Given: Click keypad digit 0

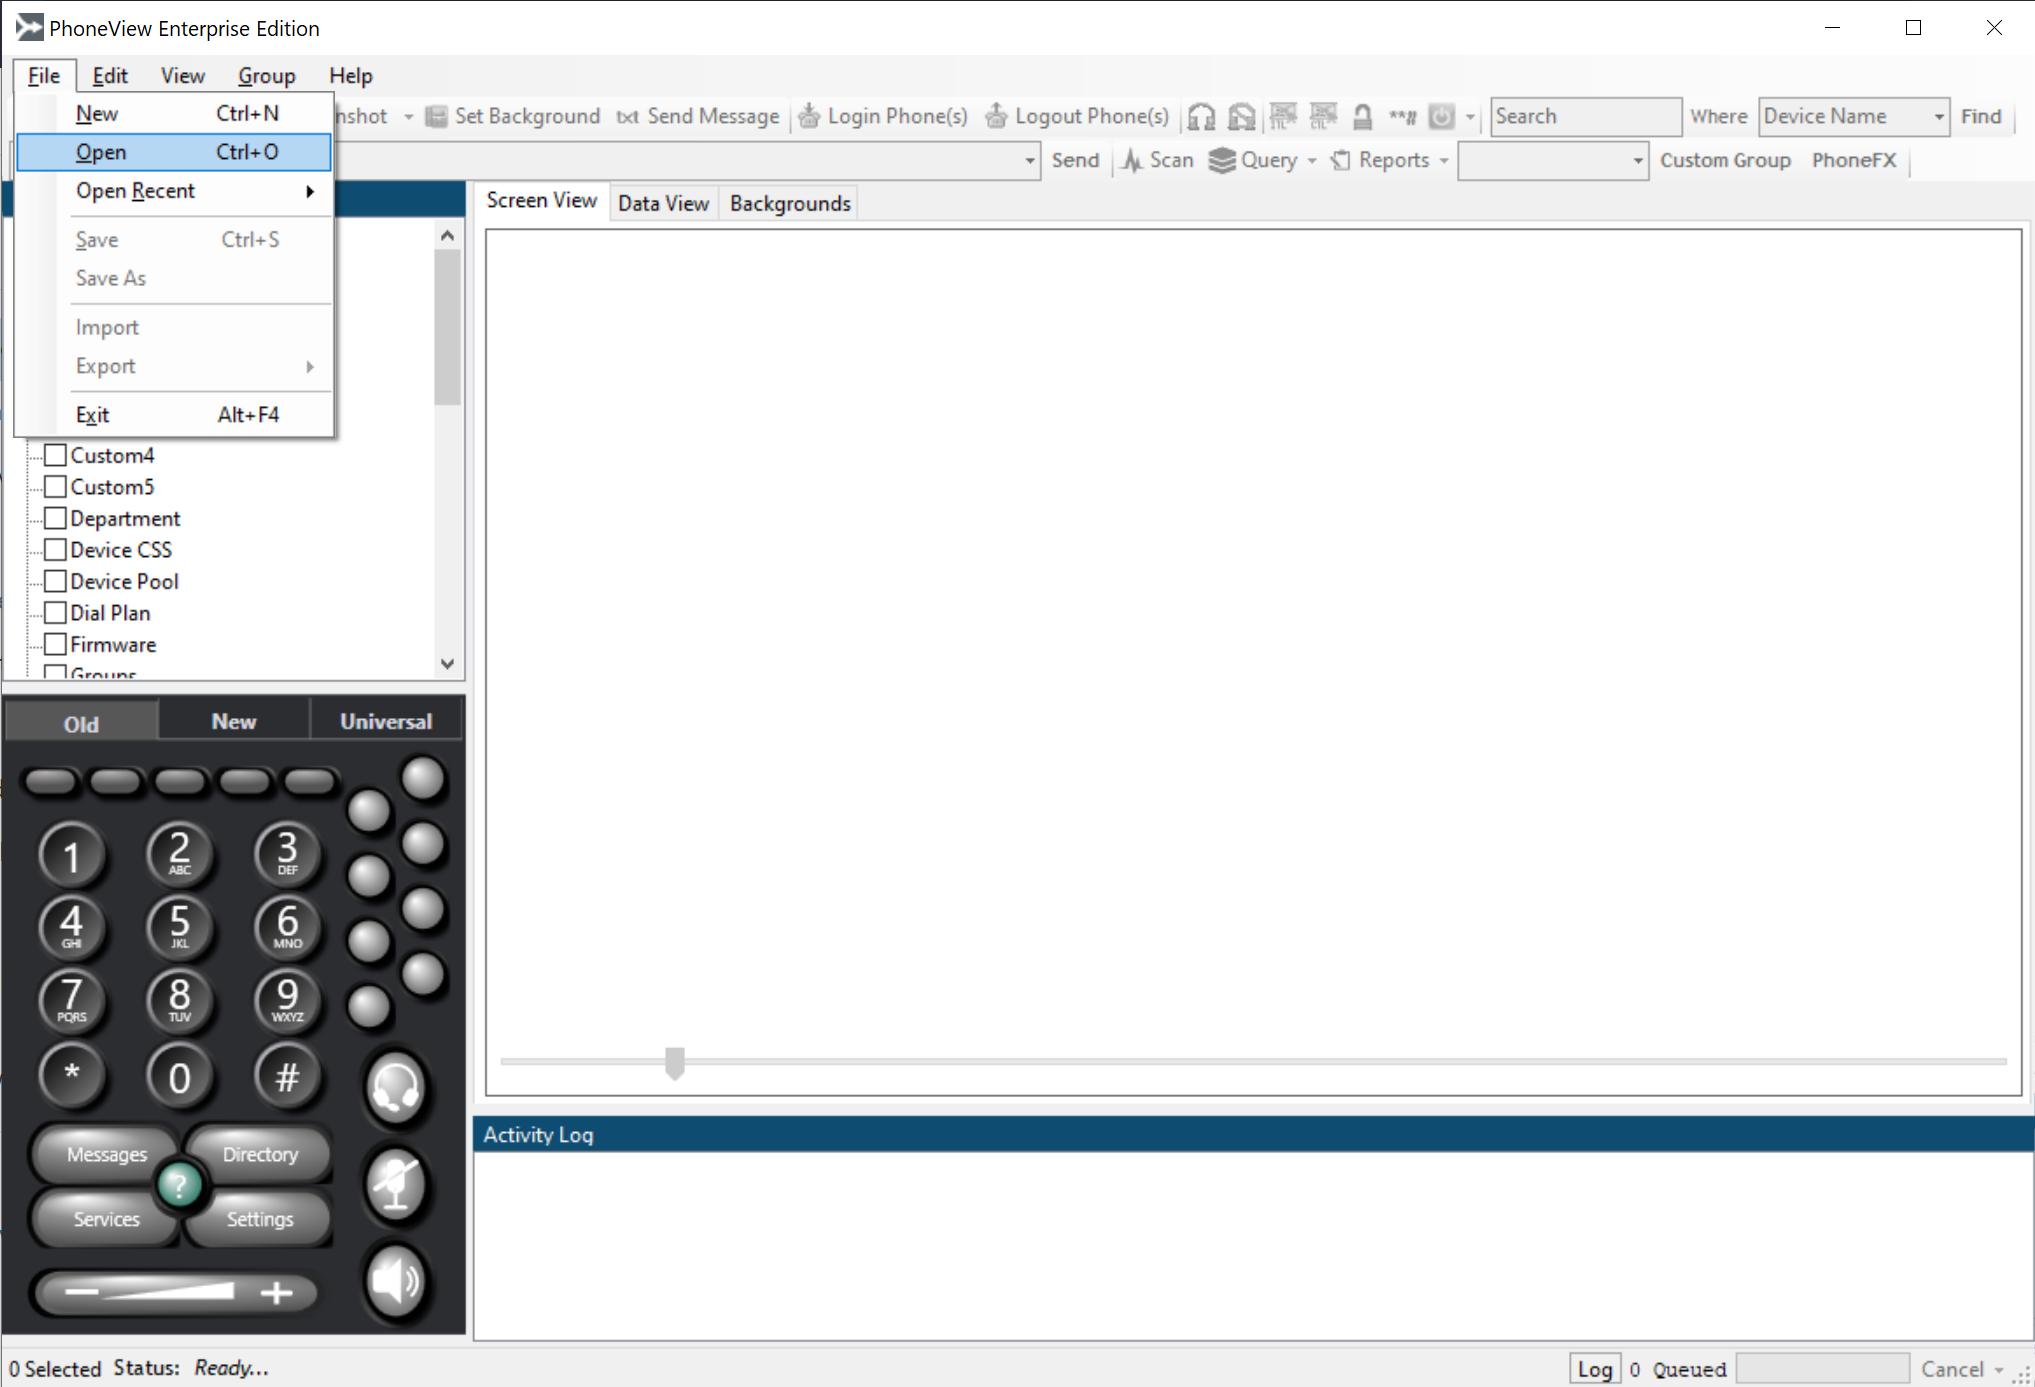Looking at the screenshot, I should (x=179, y=1075).
